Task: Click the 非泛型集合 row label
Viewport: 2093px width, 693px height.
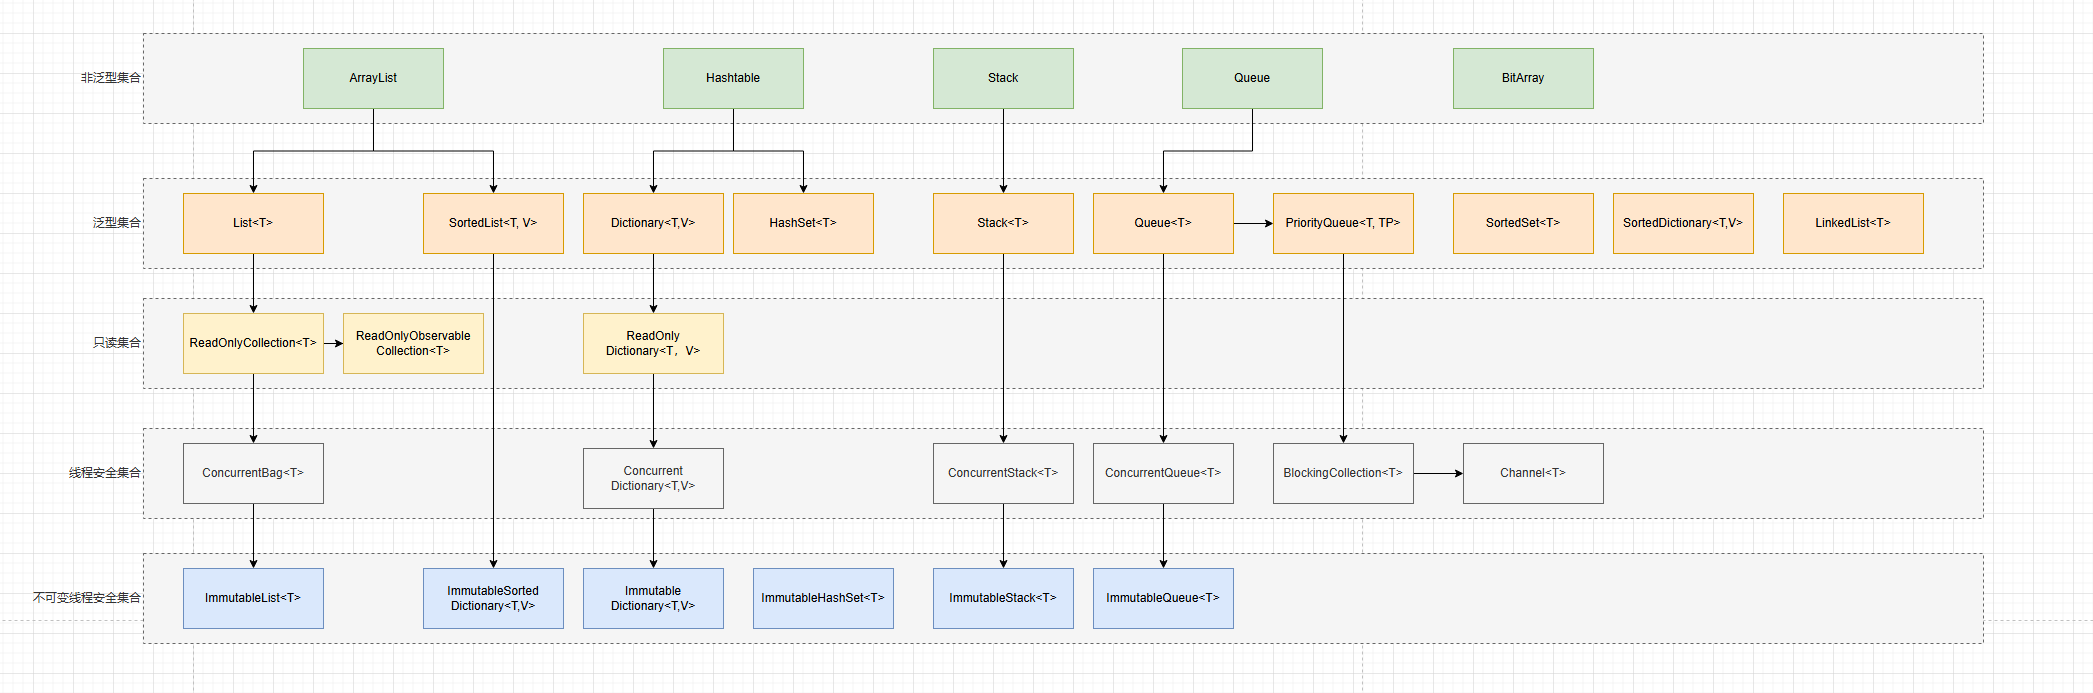Action: [111, 78]
